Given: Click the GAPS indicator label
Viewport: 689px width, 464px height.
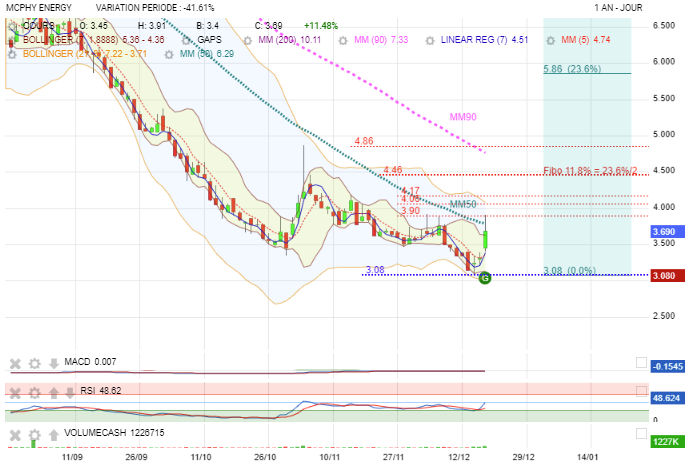Looking at the screenshot, I should [209, 40].
